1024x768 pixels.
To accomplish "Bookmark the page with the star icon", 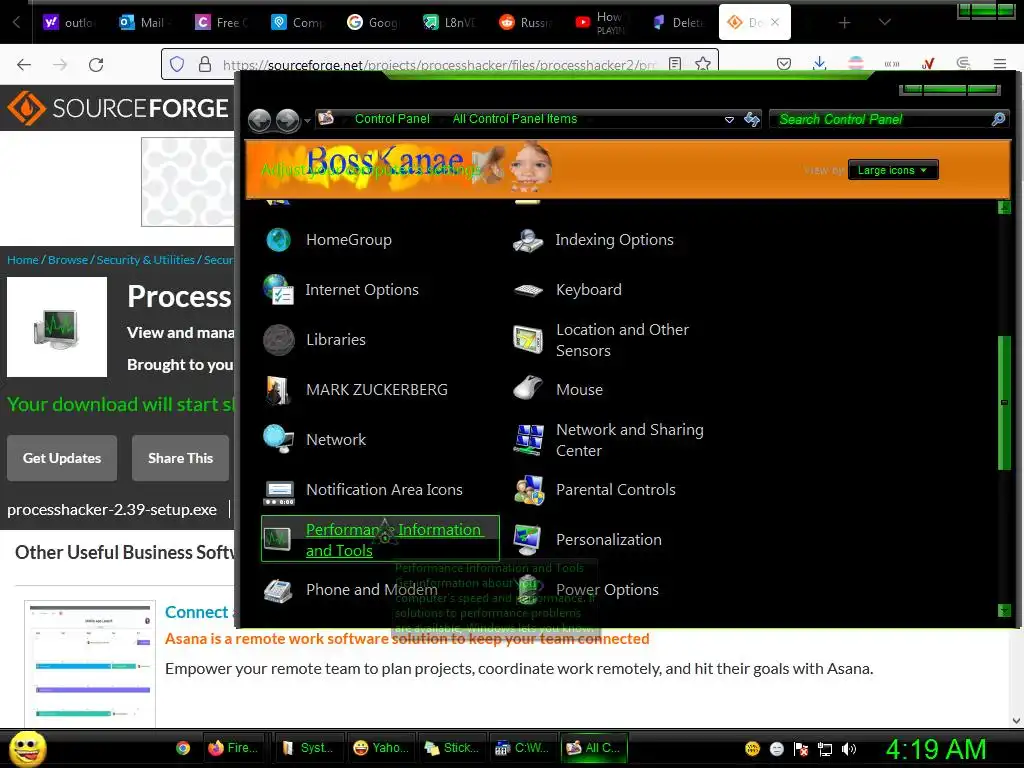I will [703, 64].
